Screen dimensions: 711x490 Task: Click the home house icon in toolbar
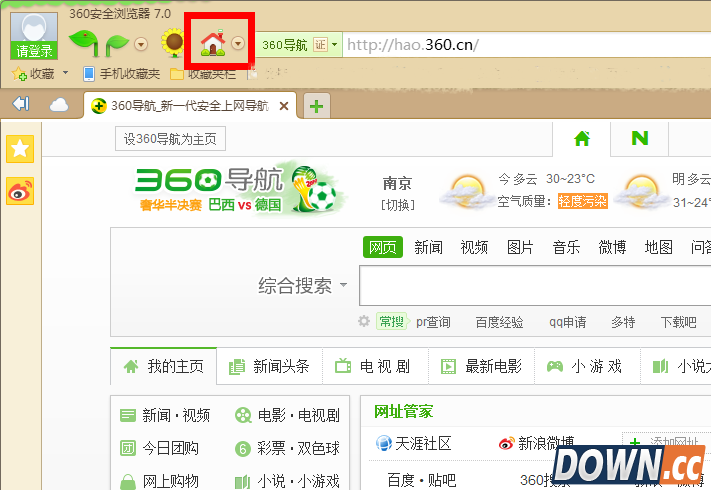point(211,43)
